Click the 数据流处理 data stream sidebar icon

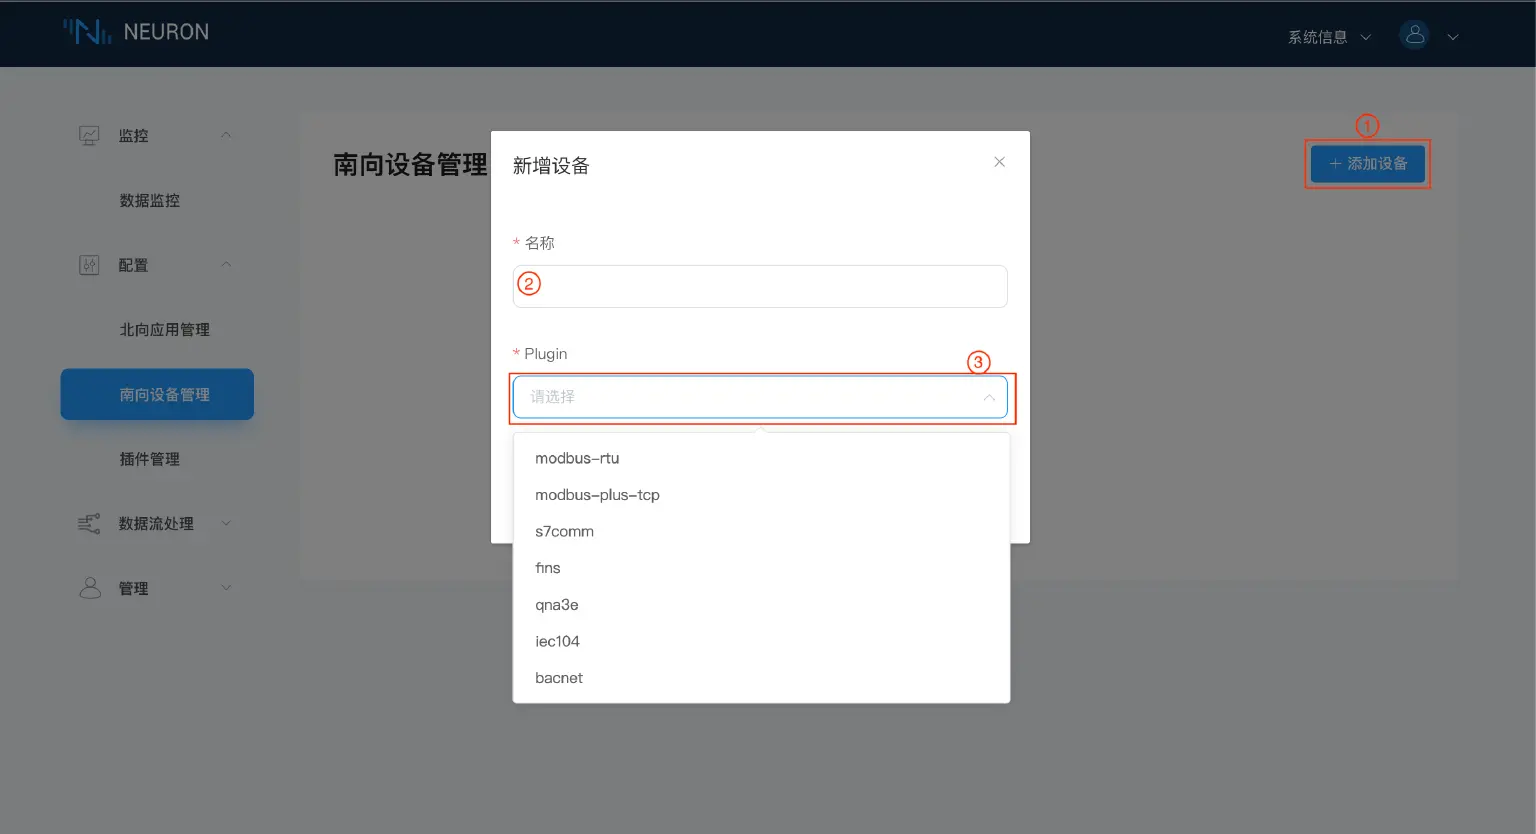(88, 522)
